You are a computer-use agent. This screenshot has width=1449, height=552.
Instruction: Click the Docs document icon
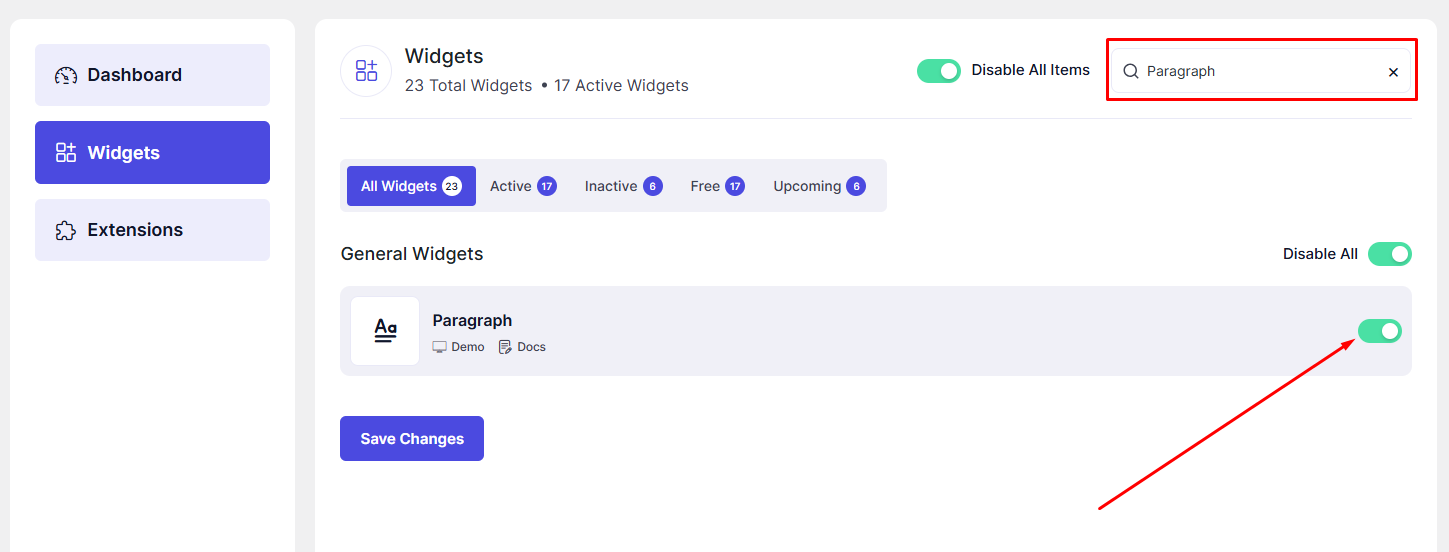point(505,347)
